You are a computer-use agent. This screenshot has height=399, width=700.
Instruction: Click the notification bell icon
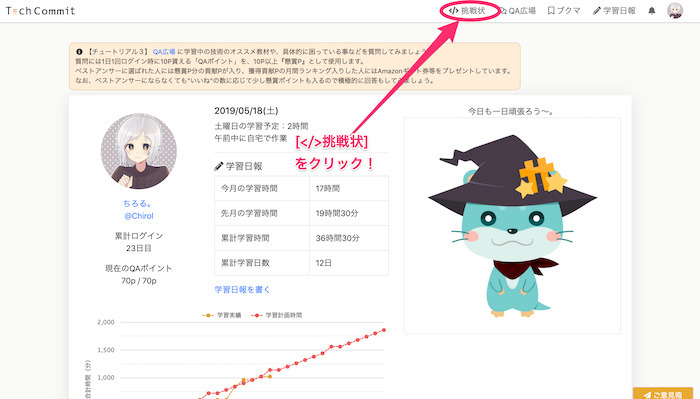point(652,11)
